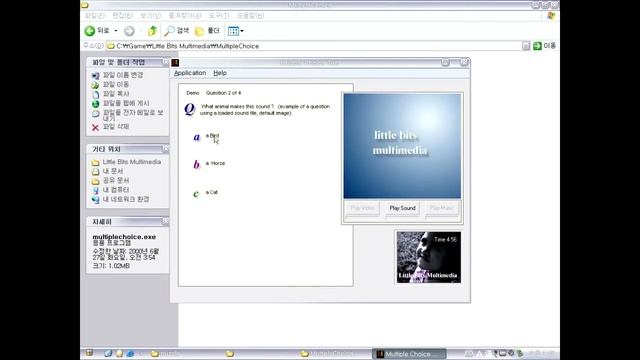Collapse the Other Places (기타 위치) panel

165,149
